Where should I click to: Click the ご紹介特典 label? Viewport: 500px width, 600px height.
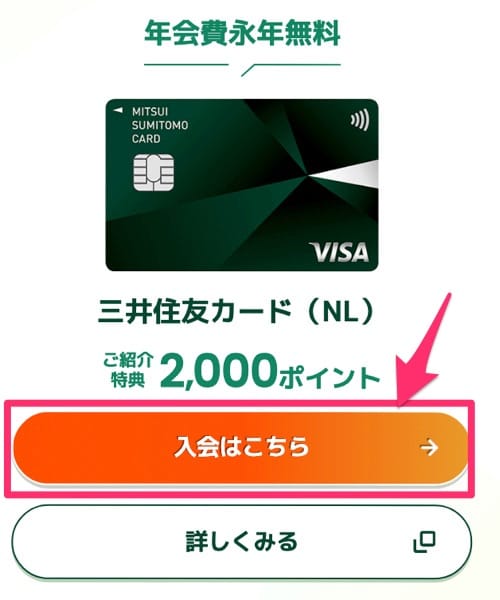point(128,370)
